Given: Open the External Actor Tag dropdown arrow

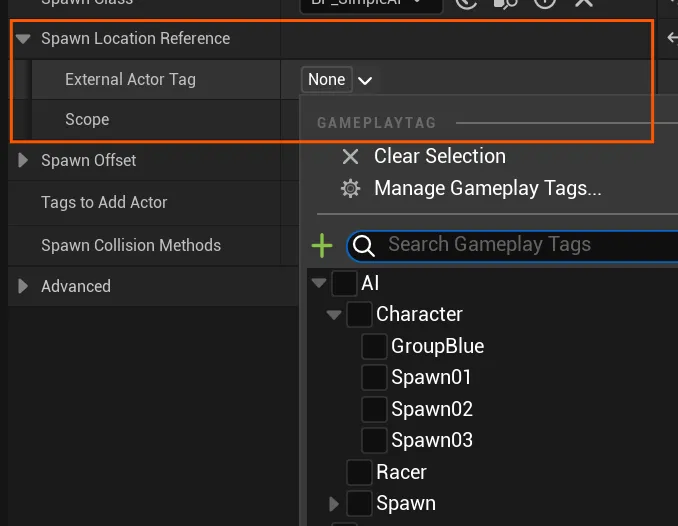Looking at the screenshot, I should [365, 80].
